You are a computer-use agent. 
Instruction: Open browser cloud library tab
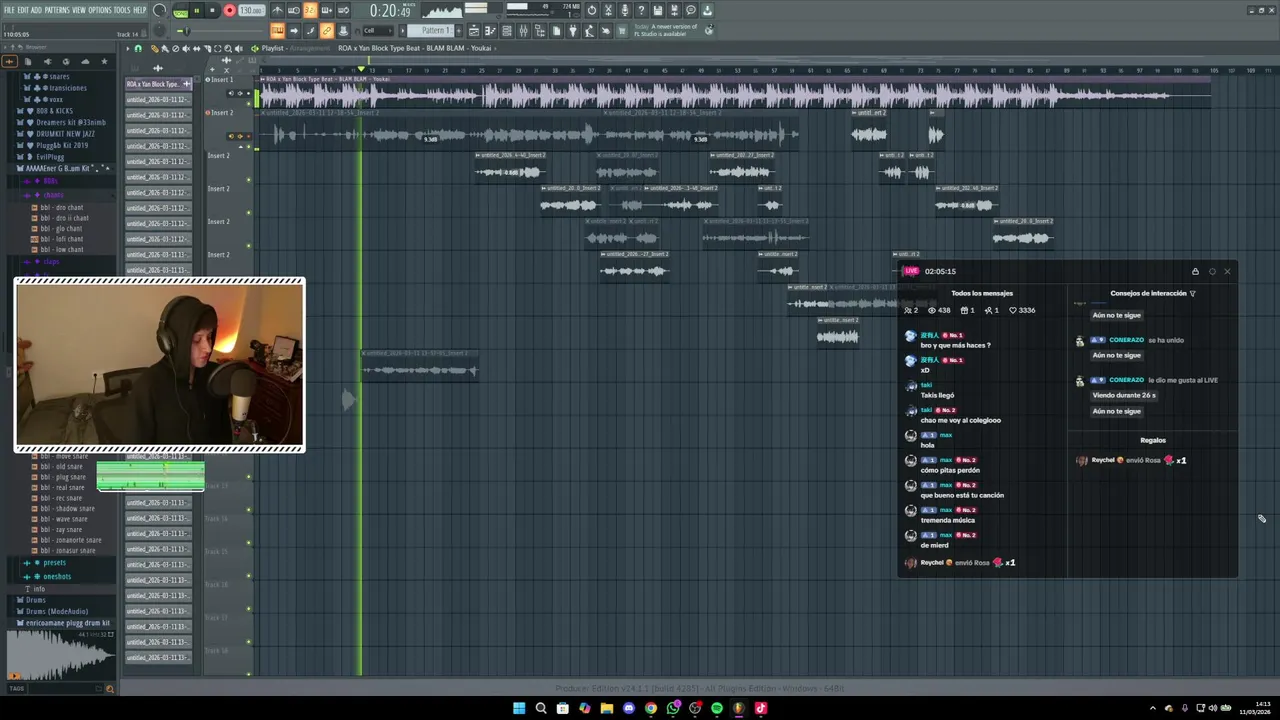85,61
